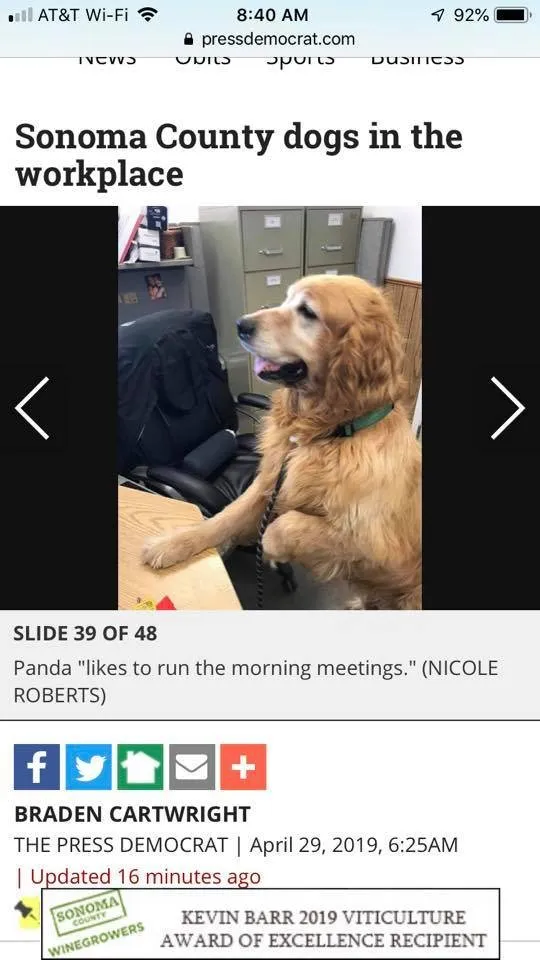This screenshot has height=960, width=540.
Task: Tap the Panda slide caption text
Action: point(256,681)
